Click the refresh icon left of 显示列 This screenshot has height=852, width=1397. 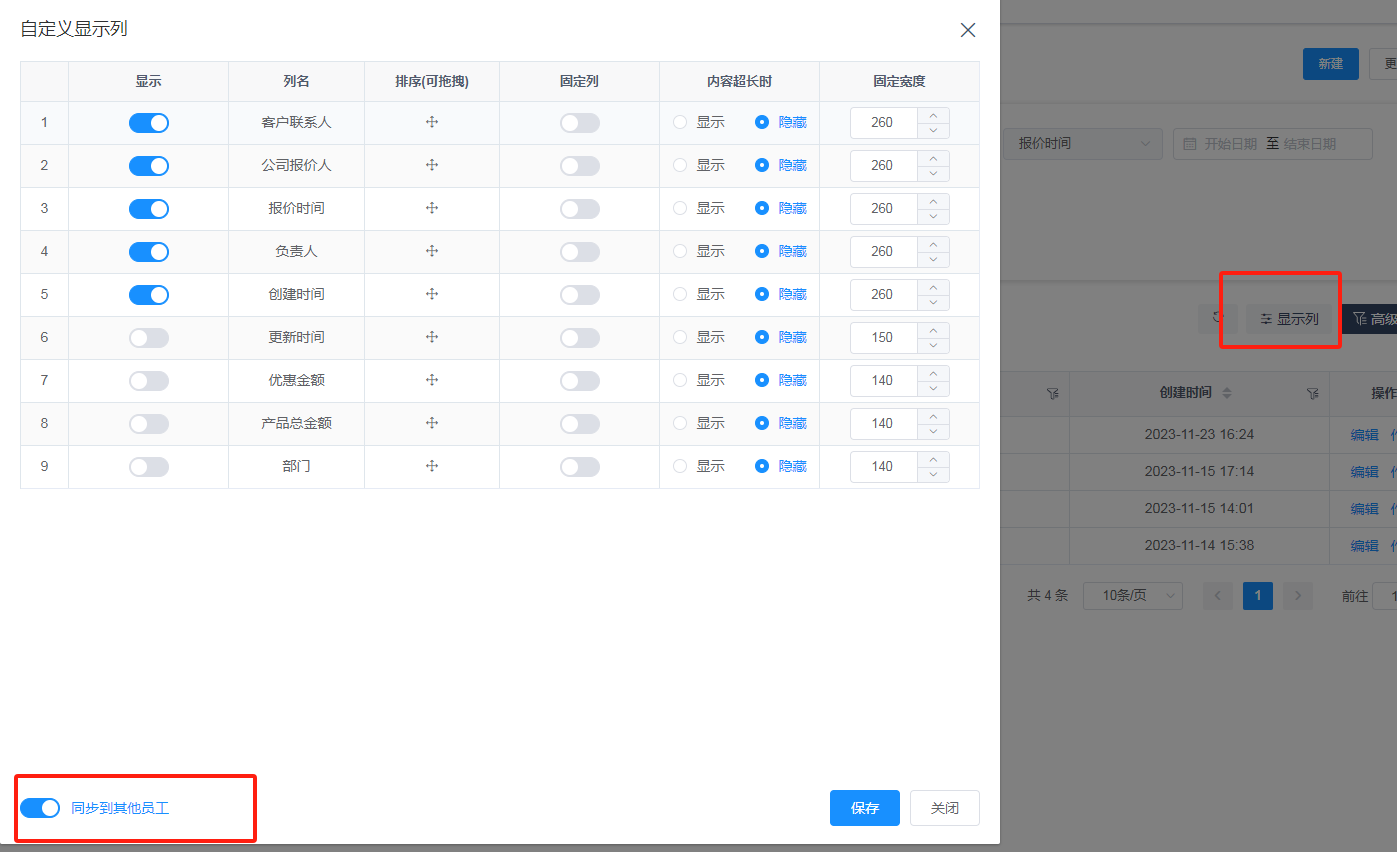[1218, 318]
